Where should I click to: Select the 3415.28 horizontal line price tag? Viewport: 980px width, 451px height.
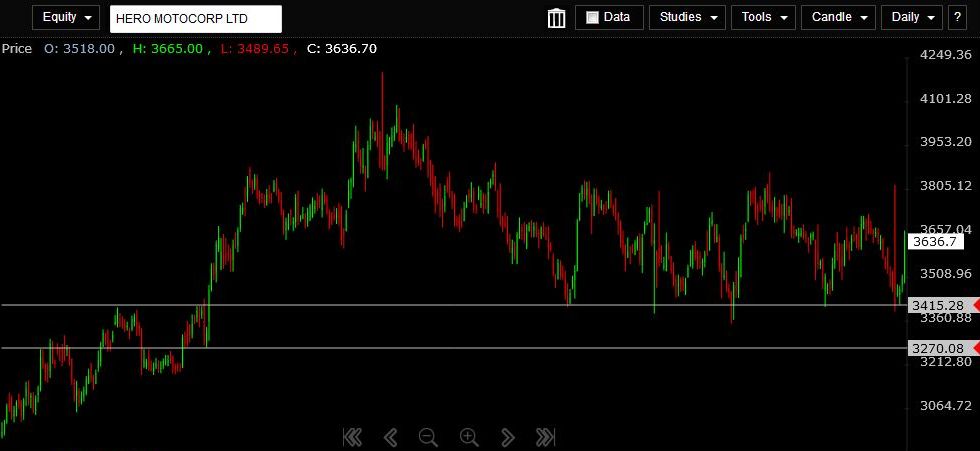coord(938,305)
